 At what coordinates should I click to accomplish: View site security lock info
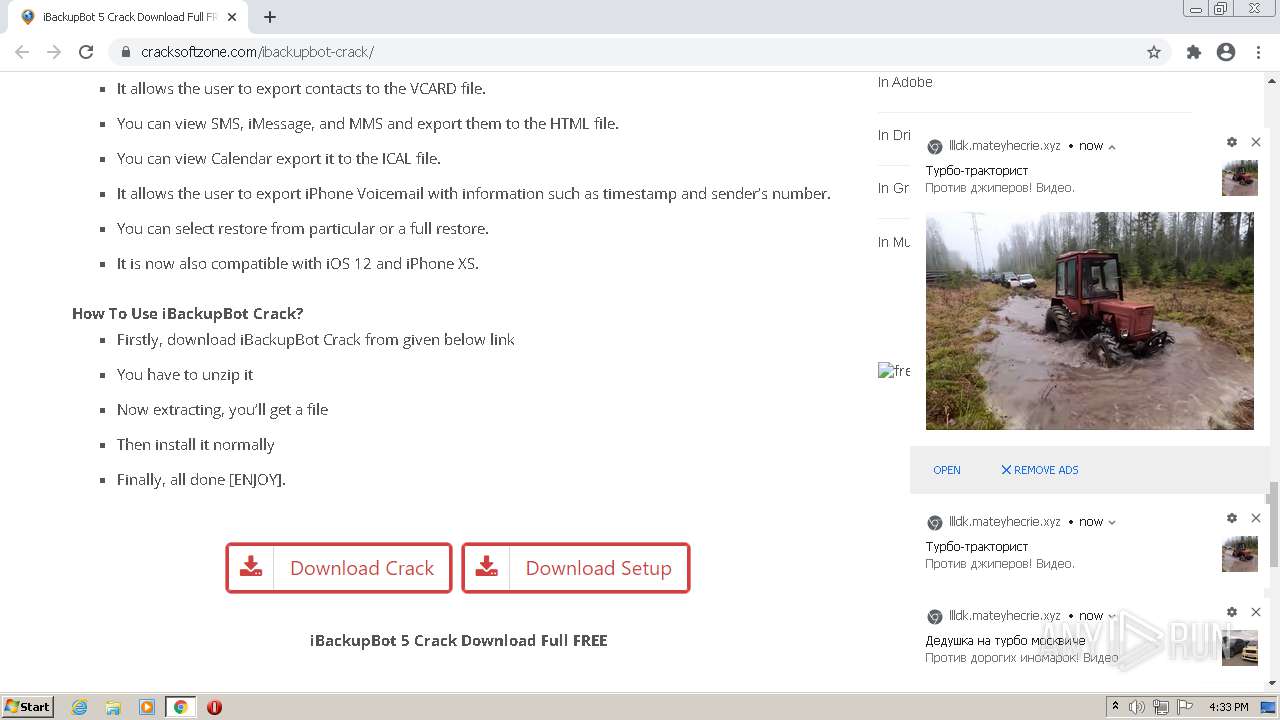click(125, 52)
